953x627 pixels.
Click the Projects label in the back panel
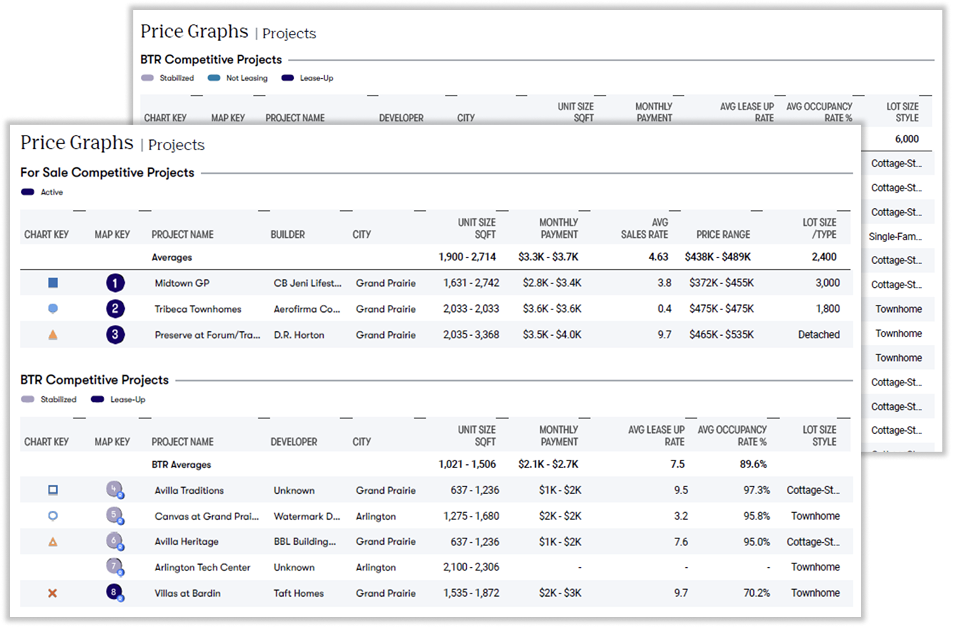[x=289, y=34]
